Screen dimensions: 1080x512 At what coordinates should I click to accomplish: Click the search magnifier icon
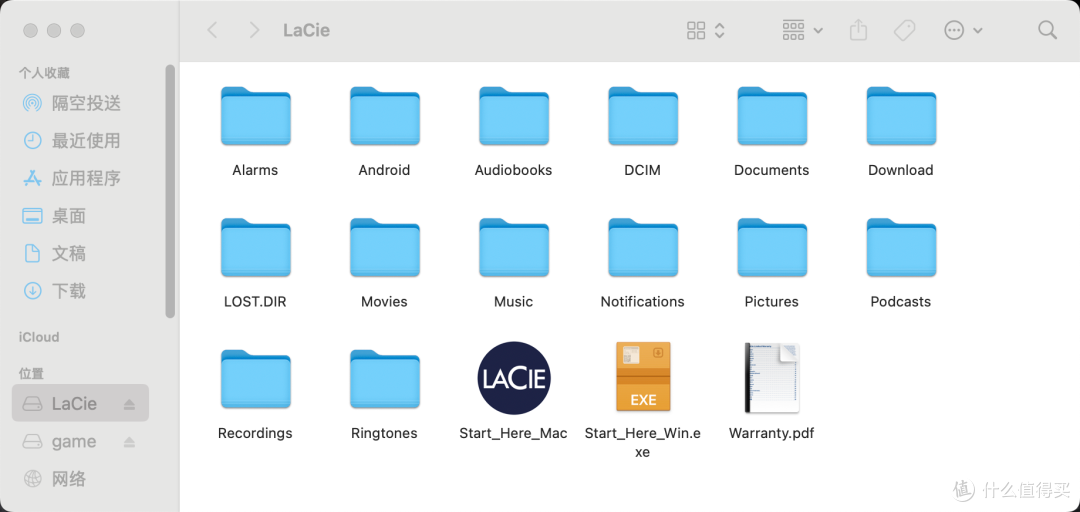[1047, 30]
